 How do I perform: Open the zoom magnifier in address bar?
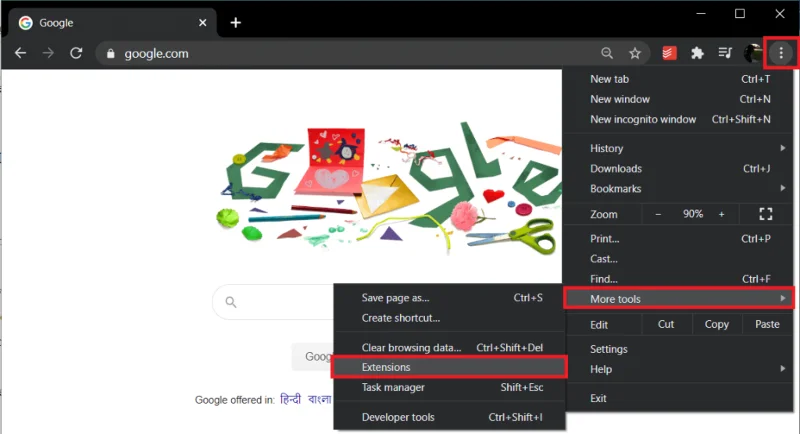click(607, 53)
